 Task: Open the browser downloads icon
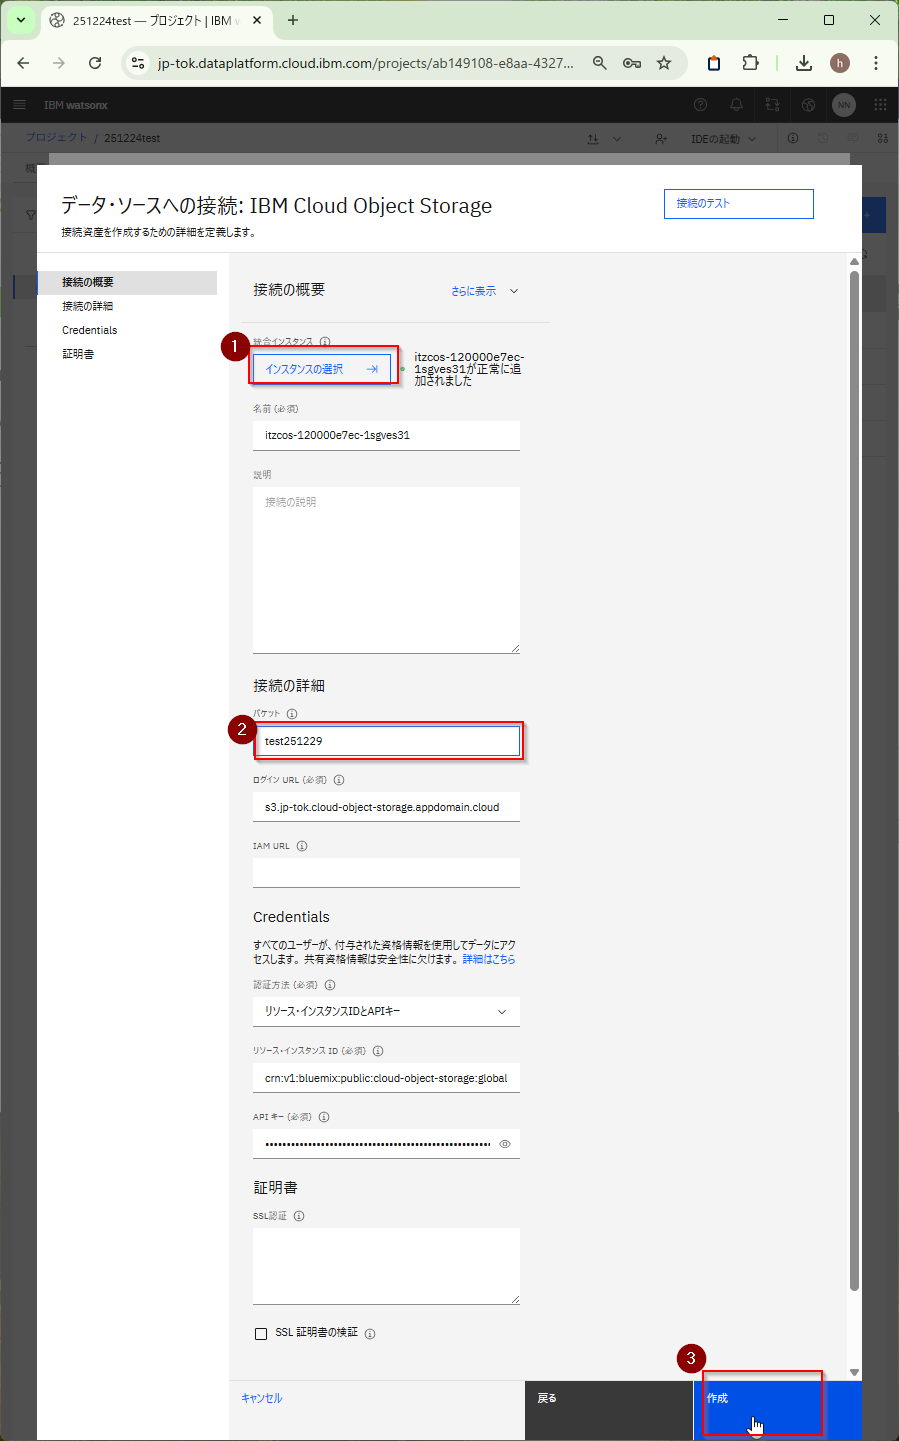(x=804, y=63)
